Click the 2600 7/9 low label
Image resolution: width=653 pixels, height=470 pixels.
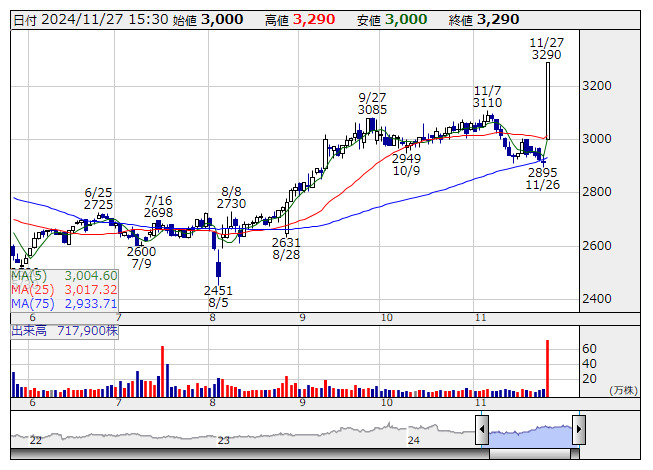(142, 258)
